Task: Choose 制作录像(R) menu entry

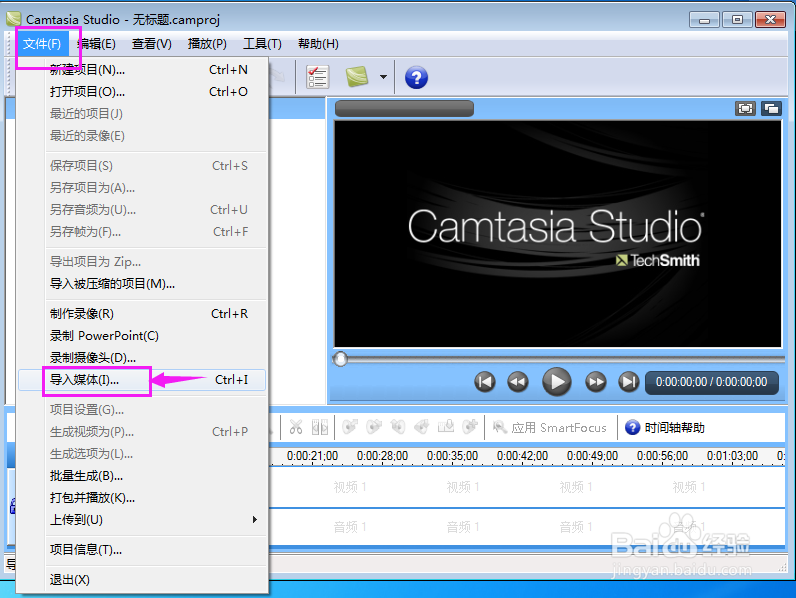Action: pyautogui.click(x=142, y=314)
